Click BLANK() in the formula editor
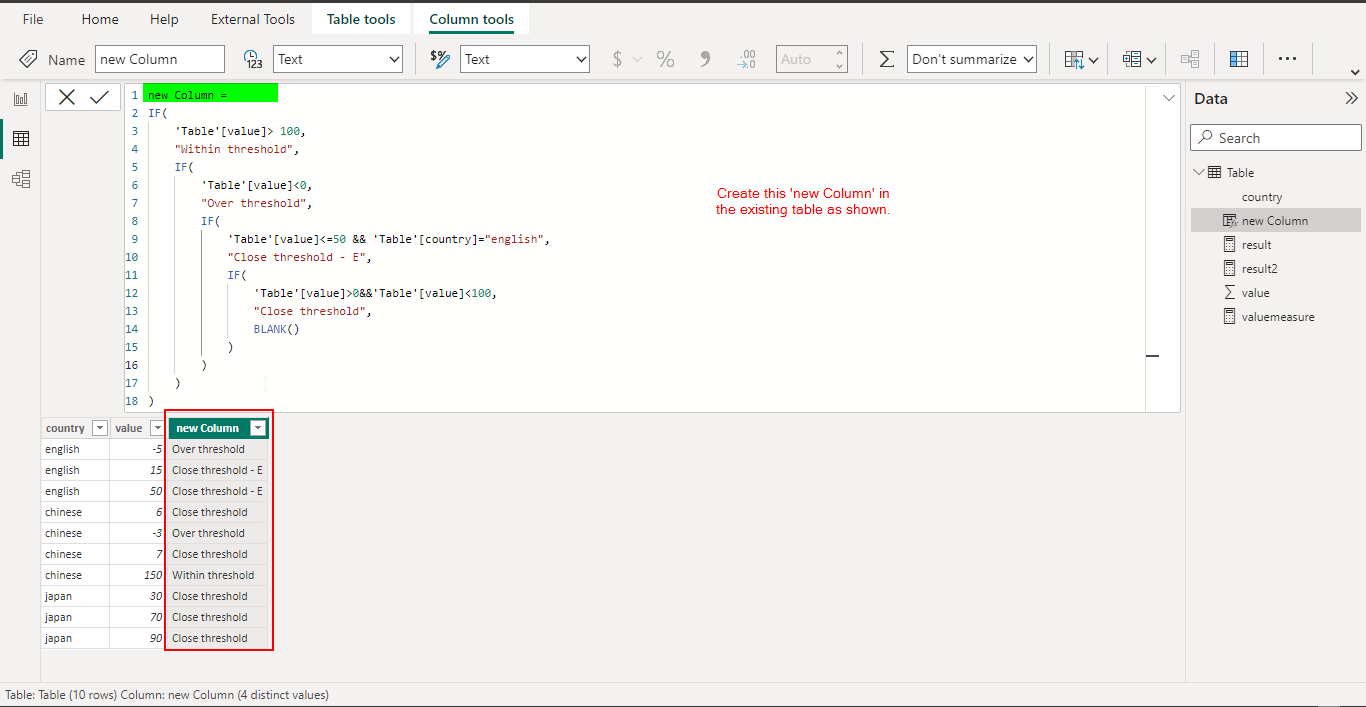1366x707 pixels. click(277, 329)
